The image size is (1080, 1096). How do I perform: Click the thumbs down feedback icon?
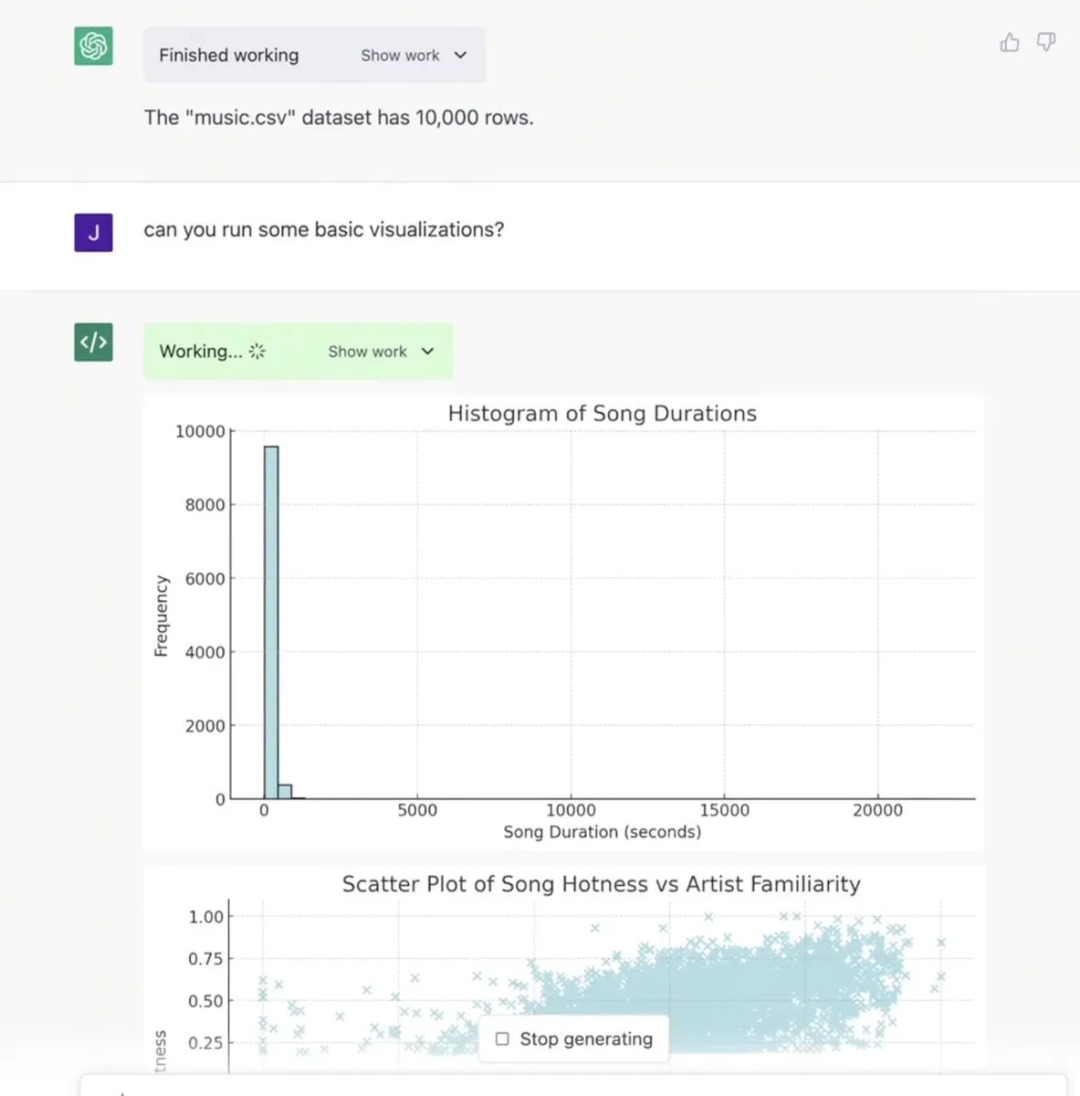pos(1046,42)
